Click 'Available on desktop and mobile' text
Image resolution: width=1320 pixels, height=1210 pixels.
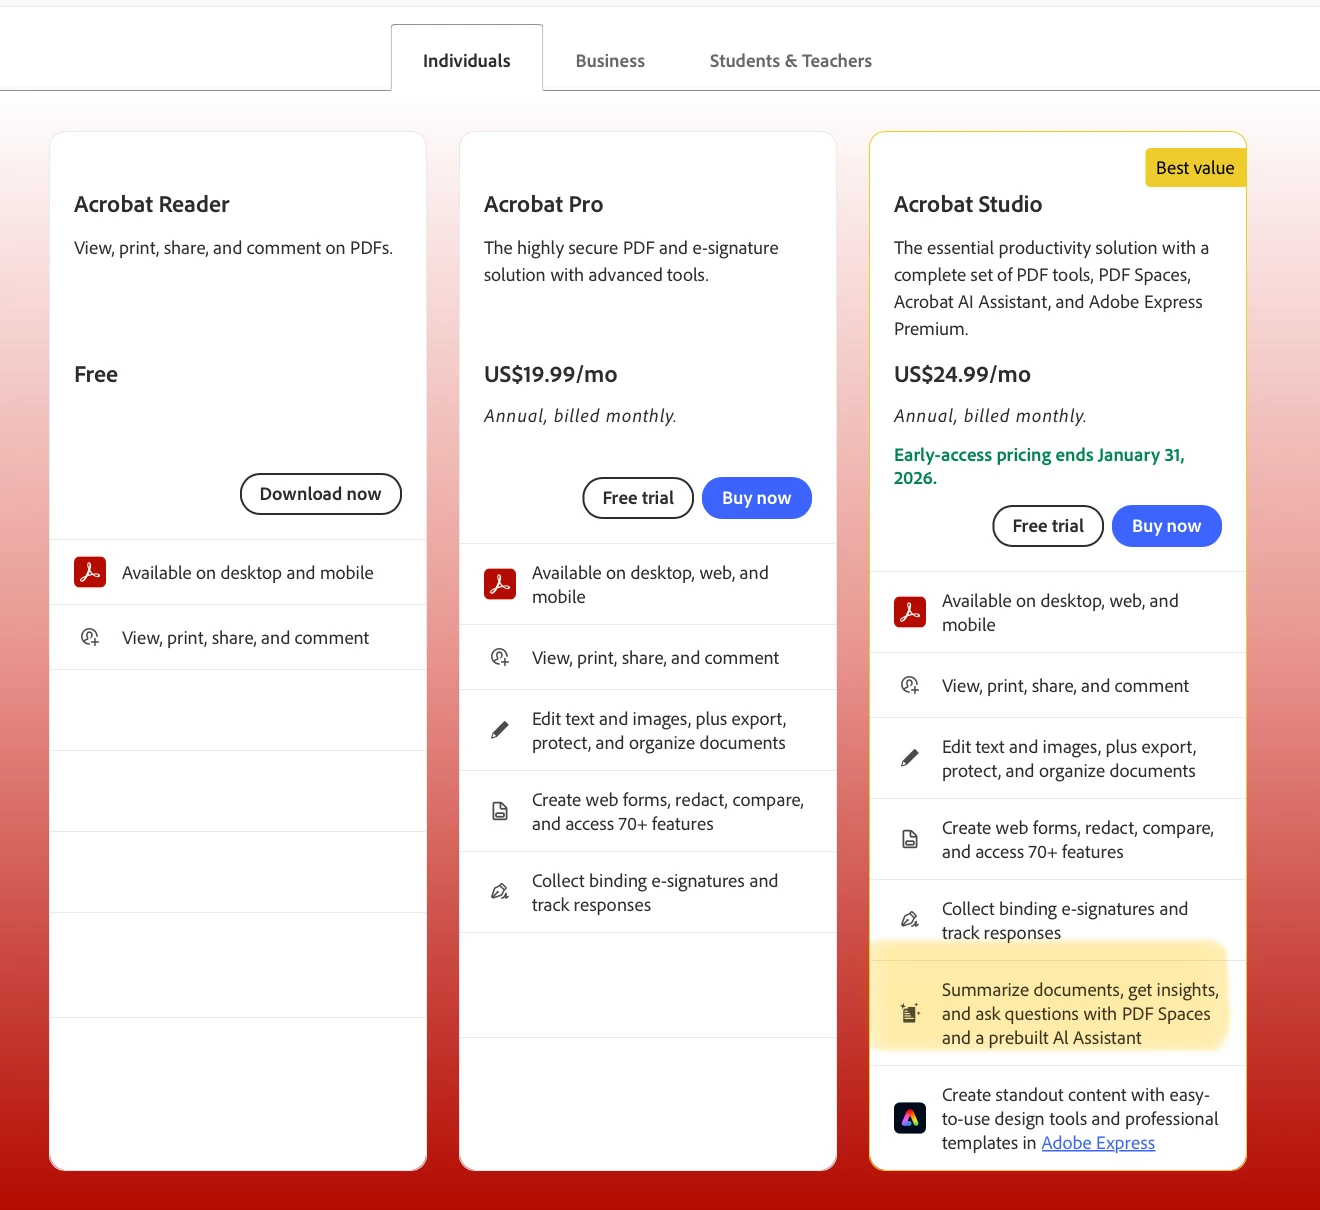click(248, 573)
